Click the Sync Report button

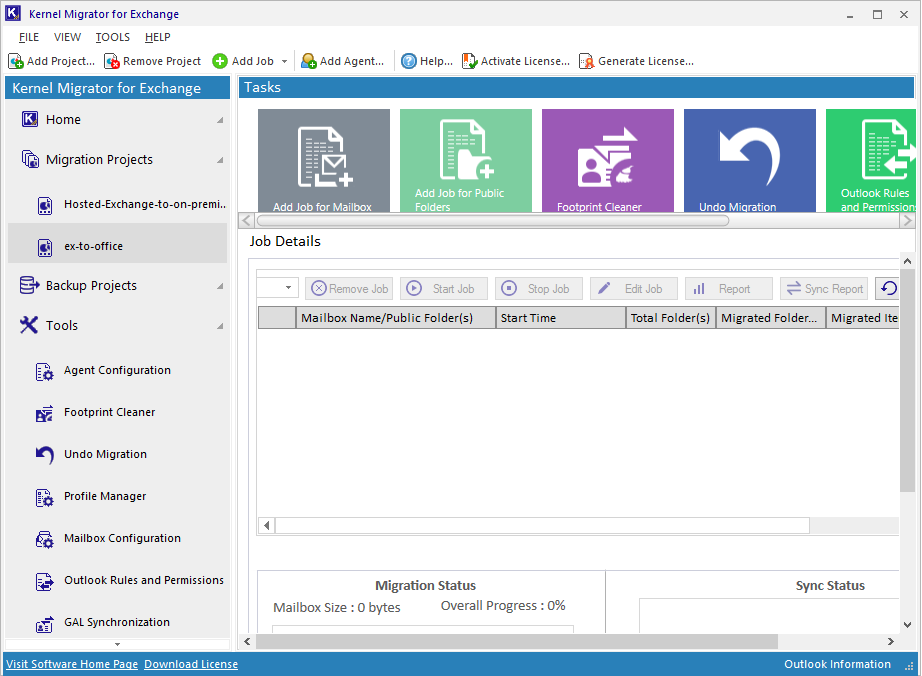[x=824, y=289]
